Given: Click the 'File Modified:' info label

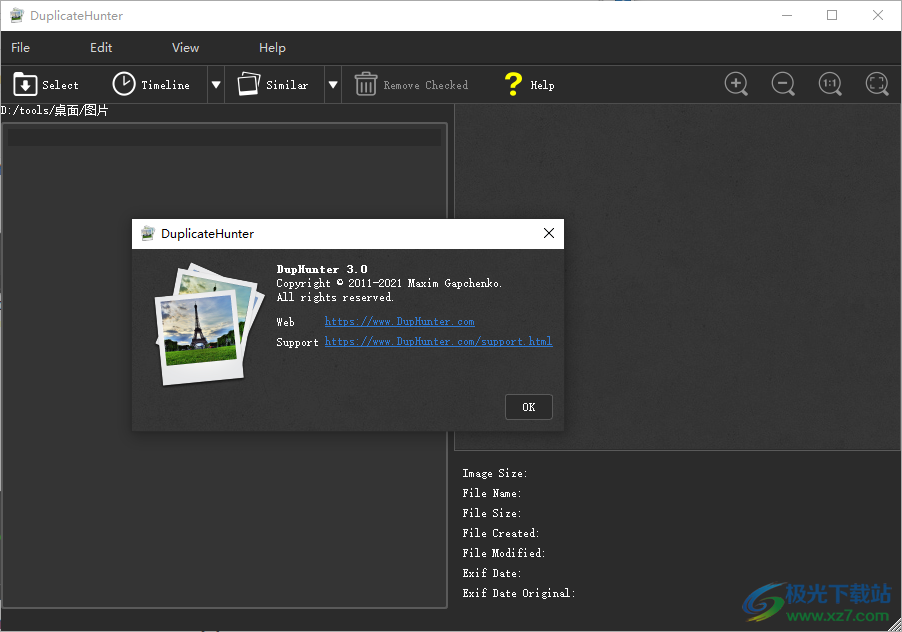Looking at the screenshot, I should (x=503, y=553).
